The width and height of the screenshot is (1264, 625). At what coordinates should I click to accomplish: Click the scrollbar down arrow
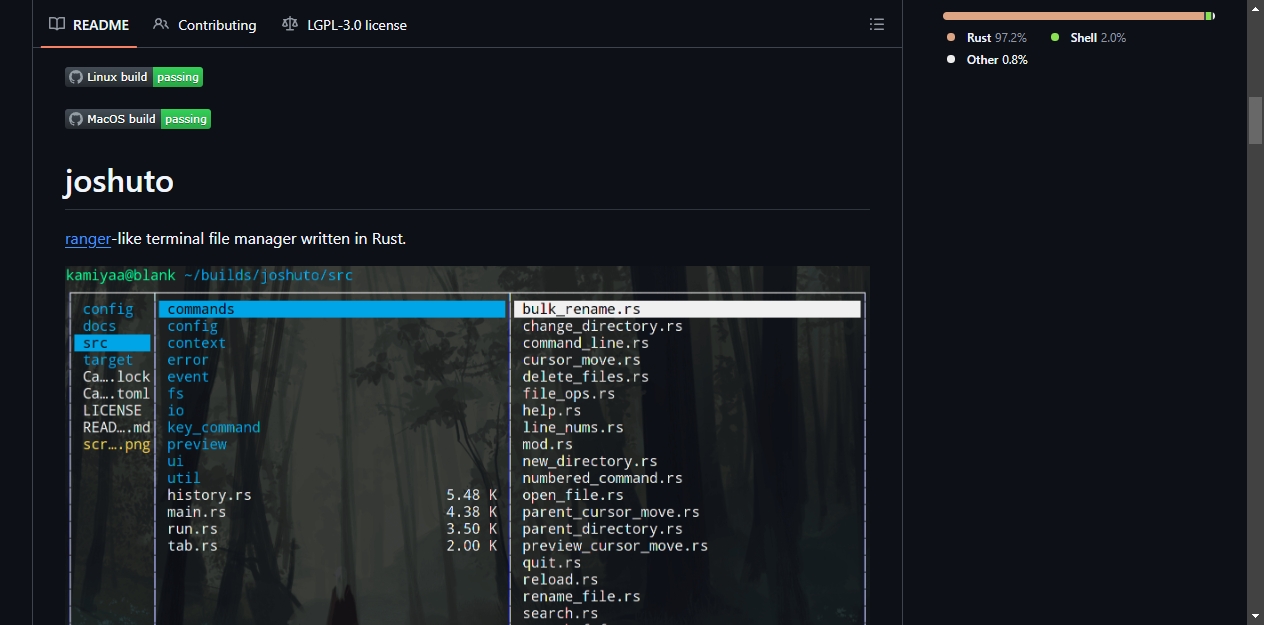click(x=1255, y=616)
